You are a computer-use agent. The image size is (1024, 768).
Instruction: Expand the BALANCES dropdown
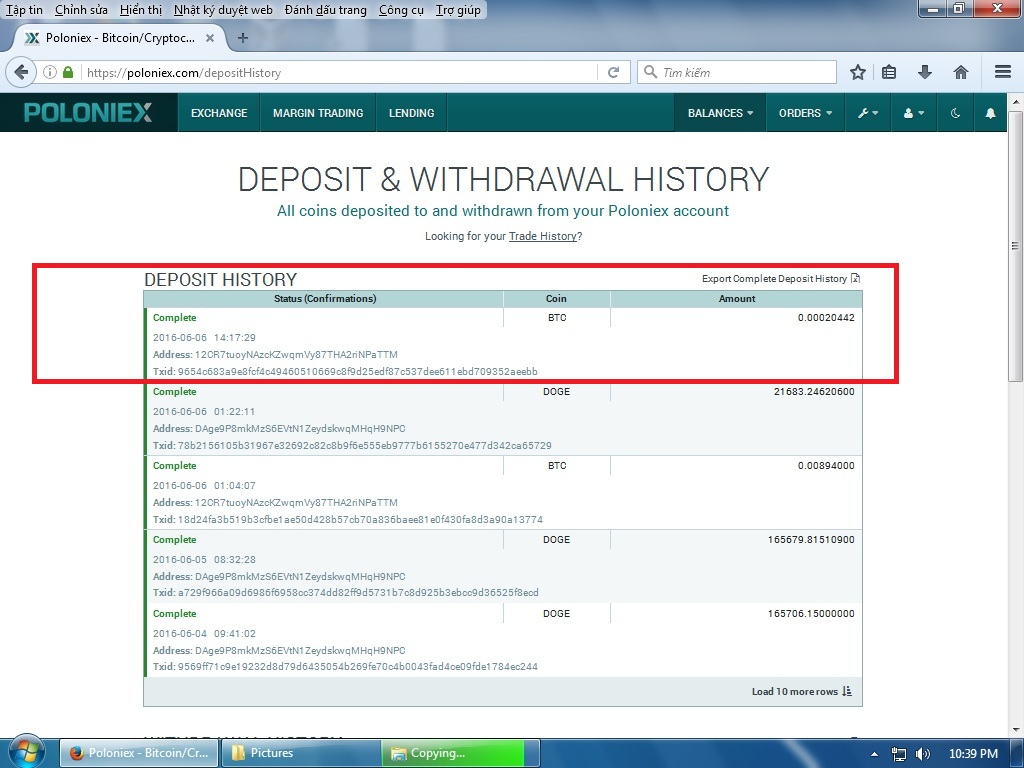click(x=720, y=113)
